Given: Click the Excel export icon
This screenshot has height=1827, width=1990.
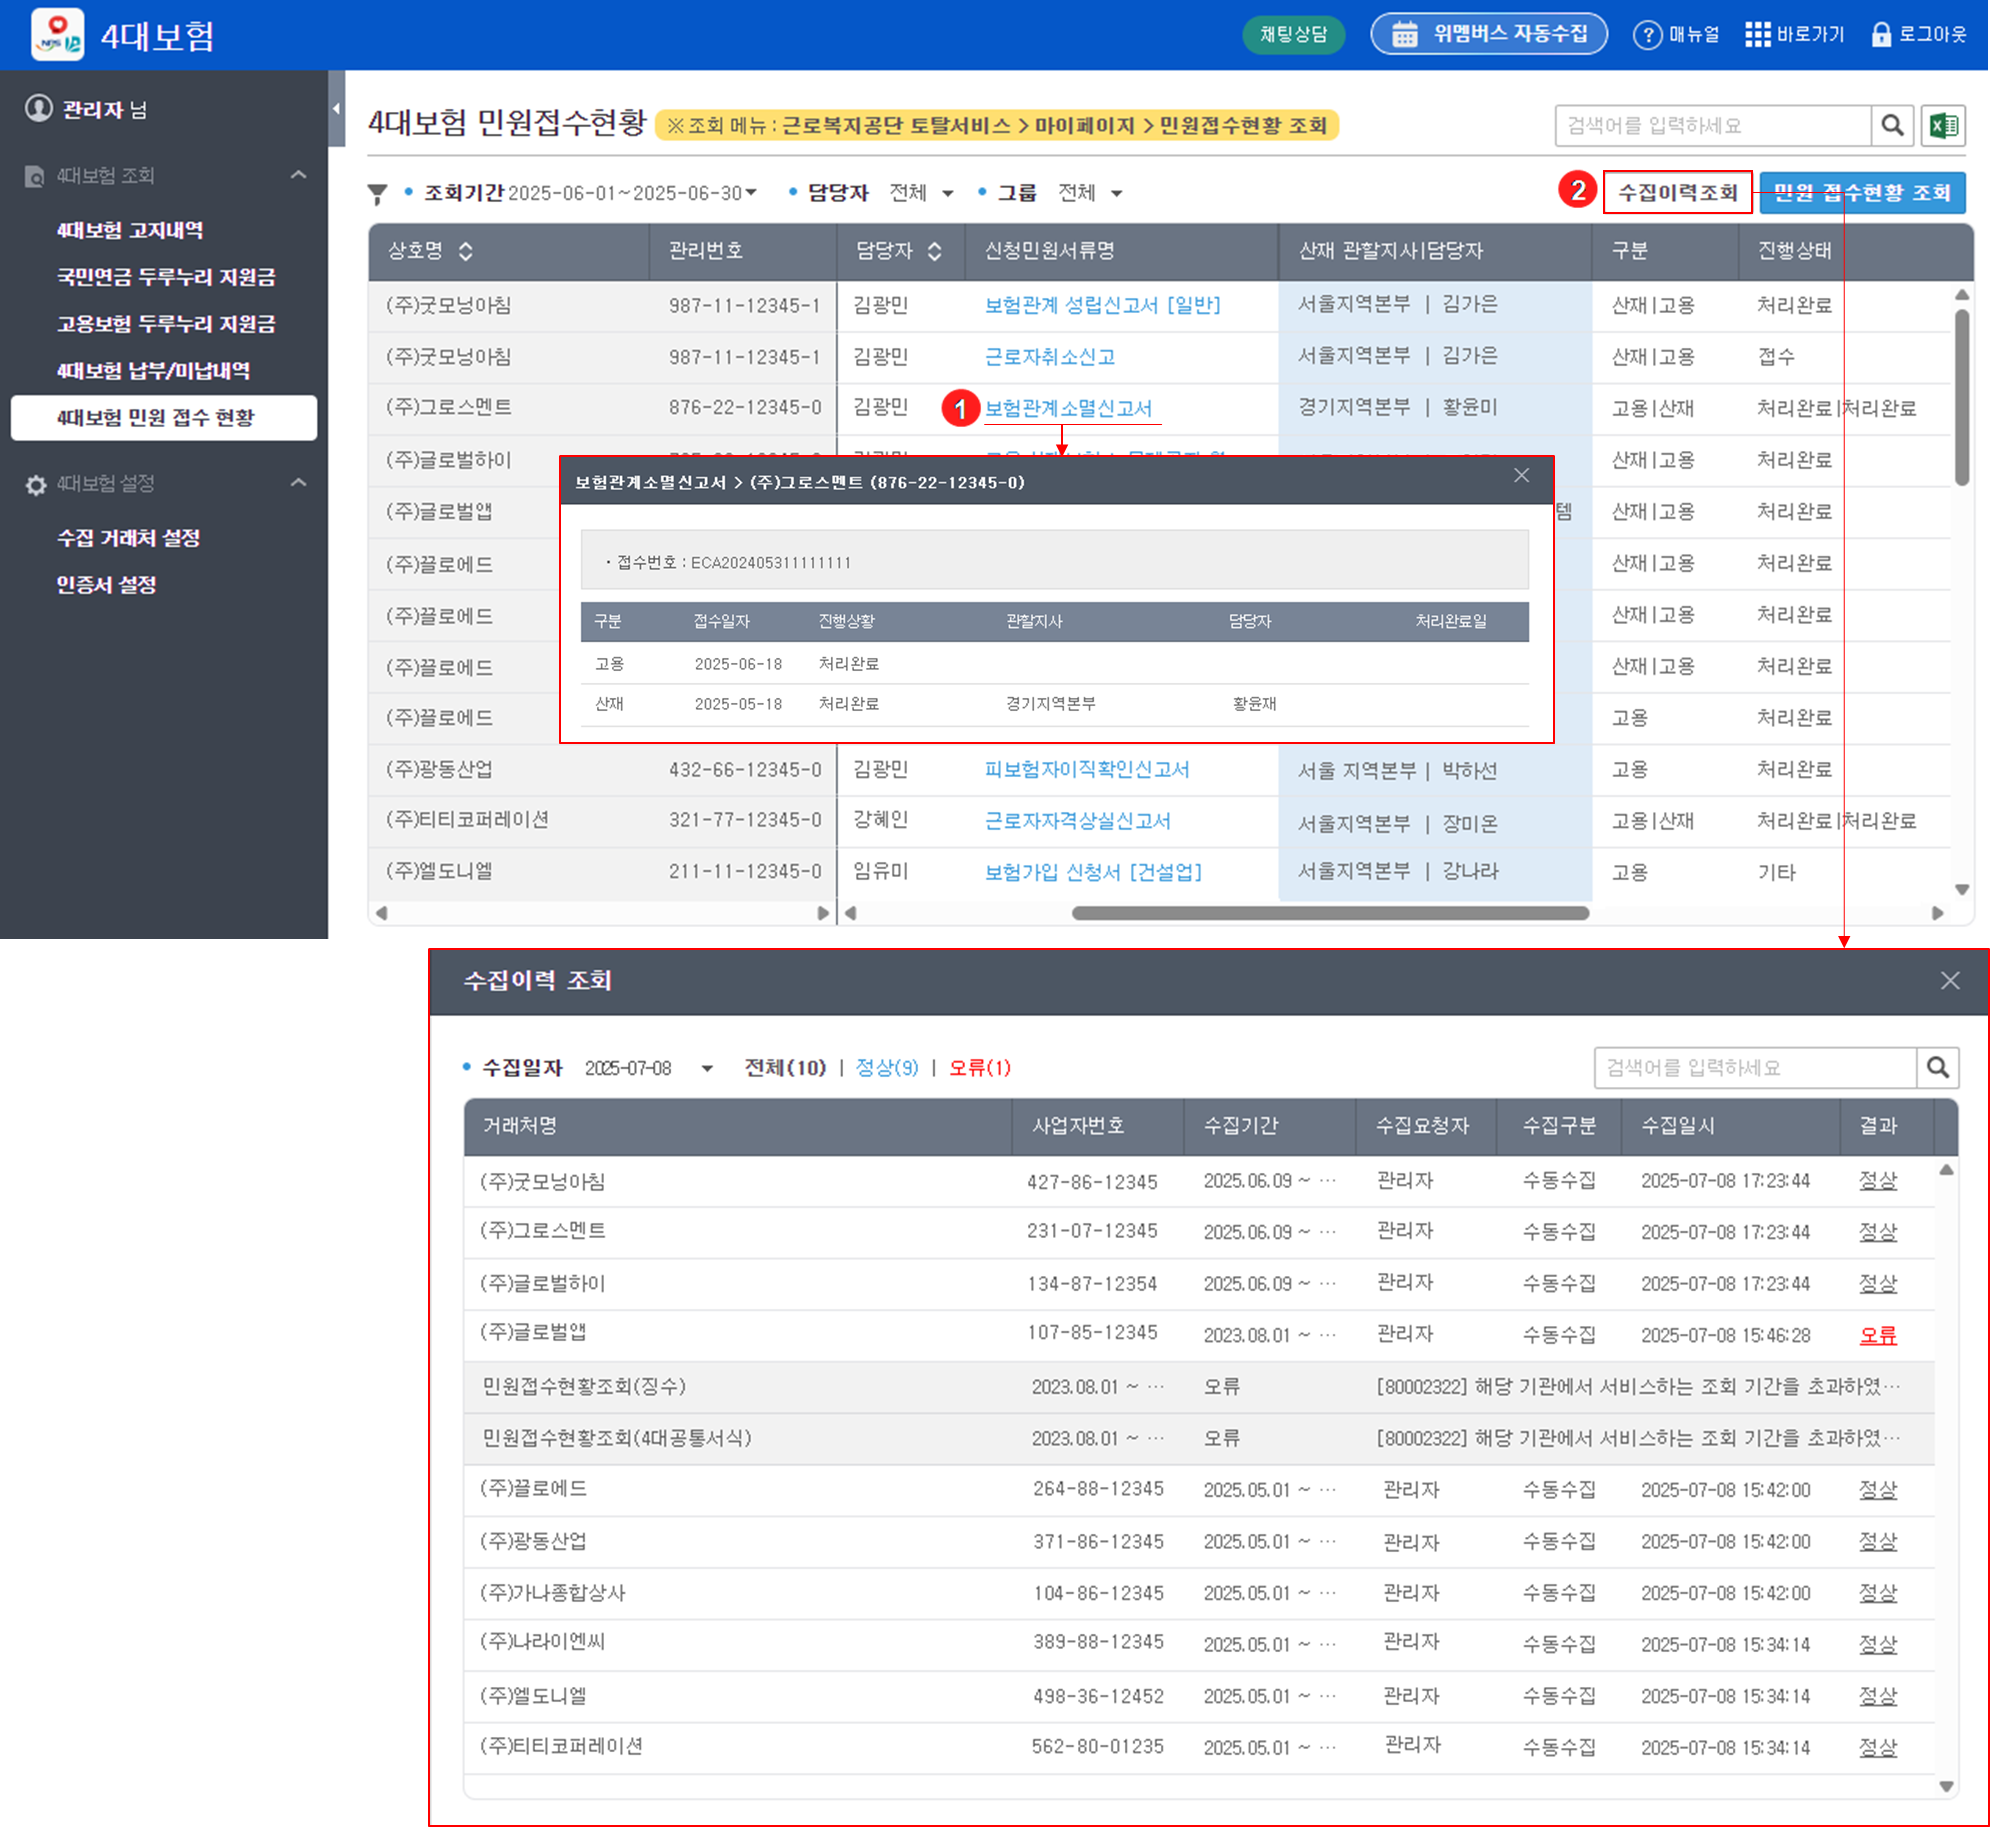Looking at the screenshot, I should pos(1943,126).
